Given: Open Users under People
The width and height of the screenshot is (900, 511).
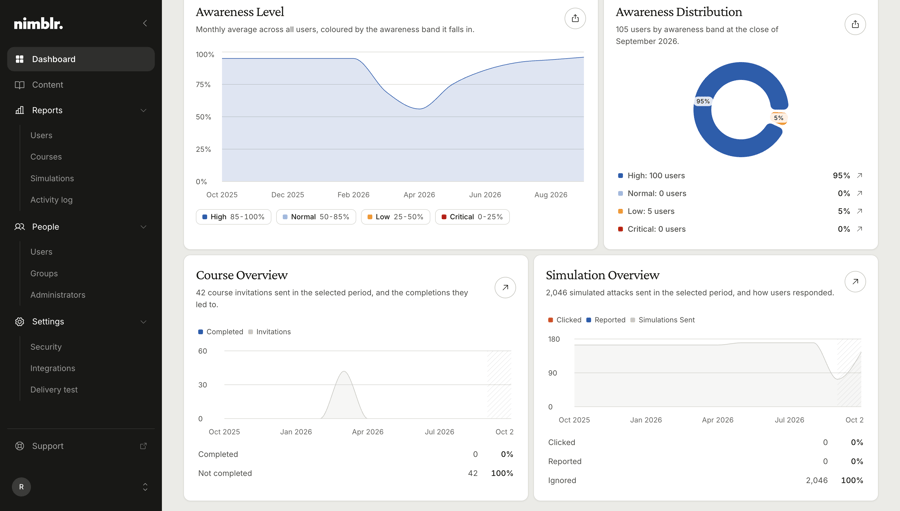Looking at the screenshot, I should click(x=41, y=252).
